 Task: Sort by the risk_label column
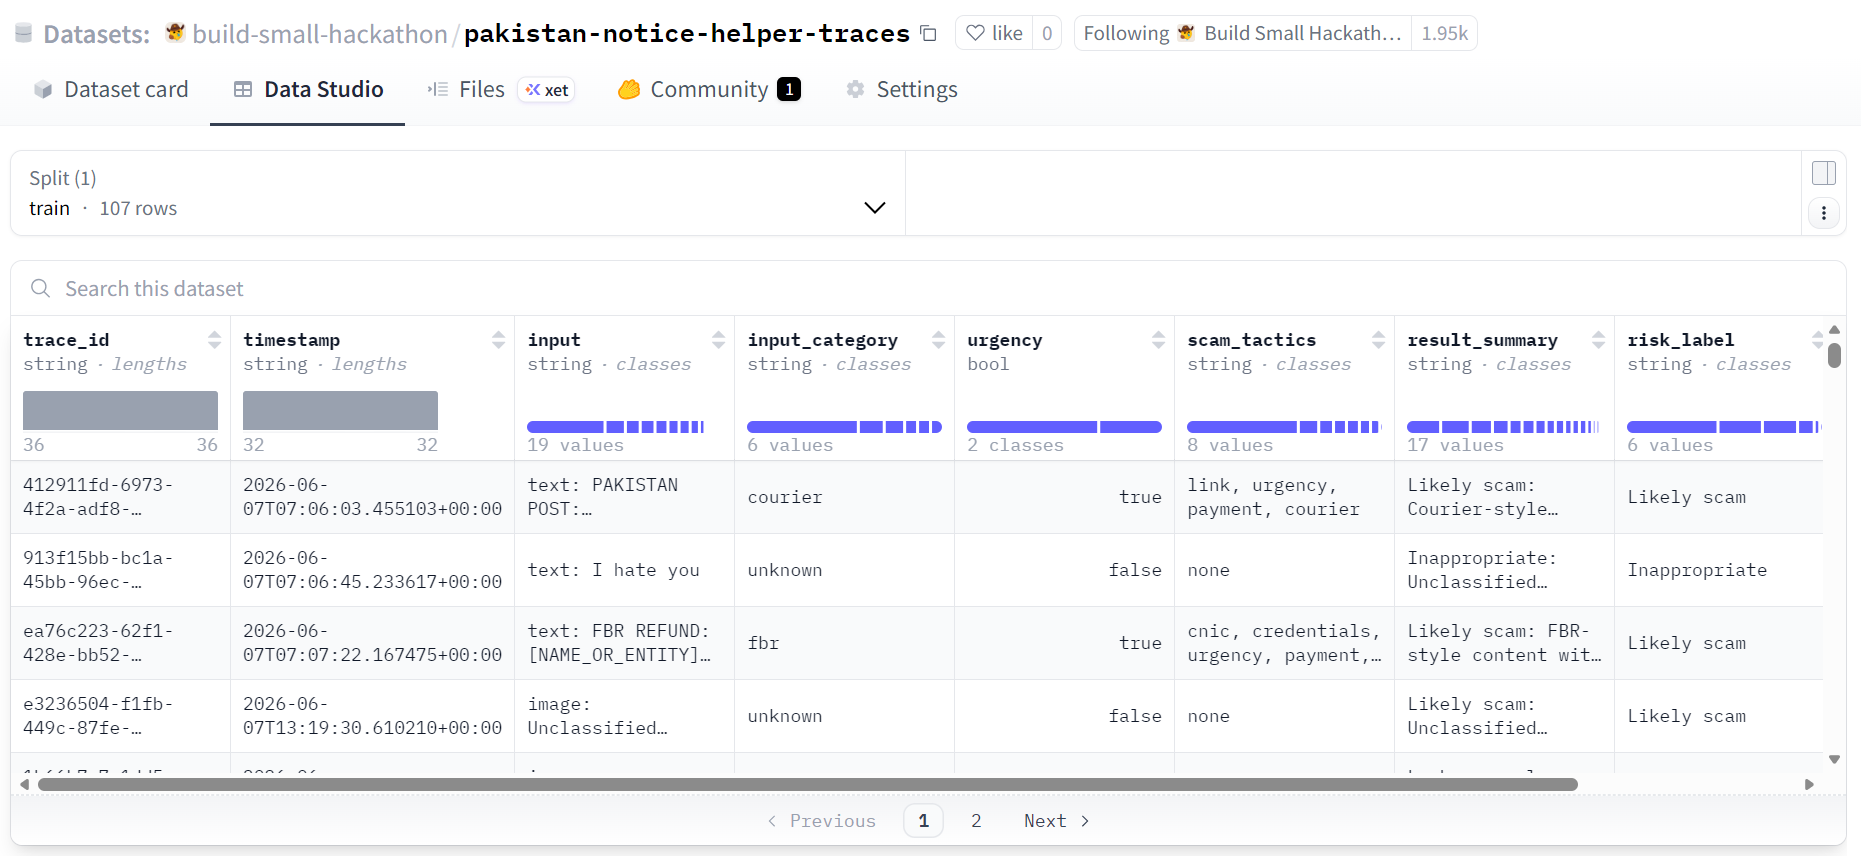pyautogui.click(x=1816, y=340)
